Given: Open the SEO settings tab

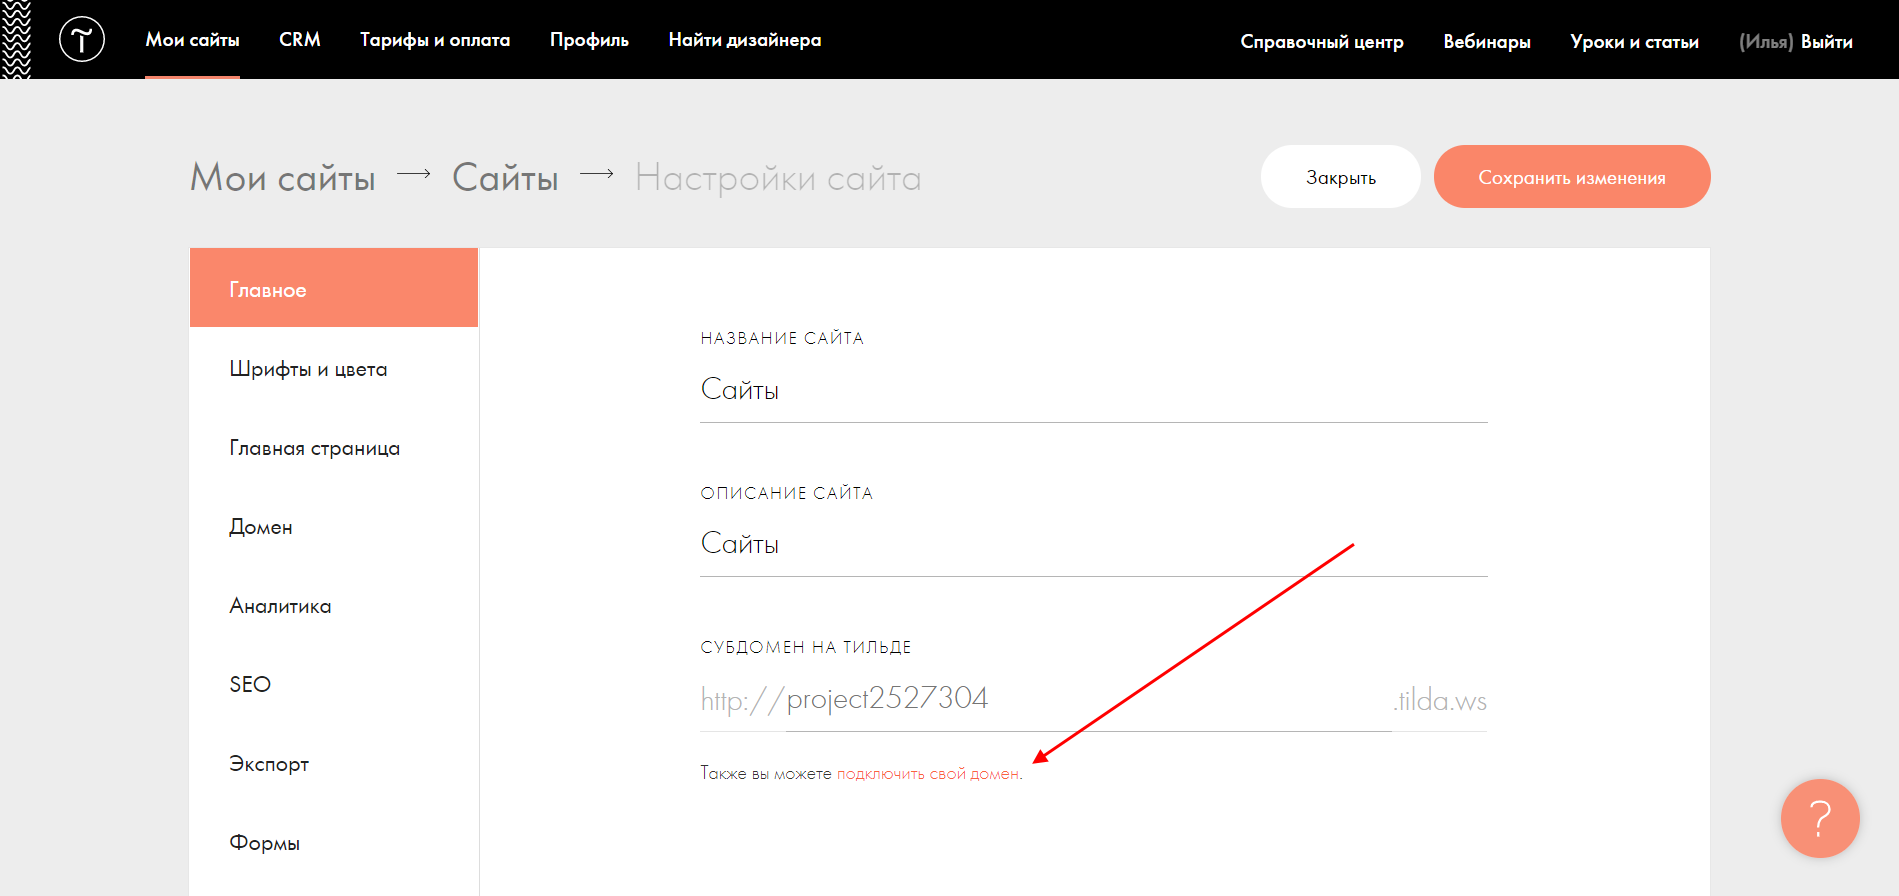Looking at the screenshot, I should tap(250, 685).
